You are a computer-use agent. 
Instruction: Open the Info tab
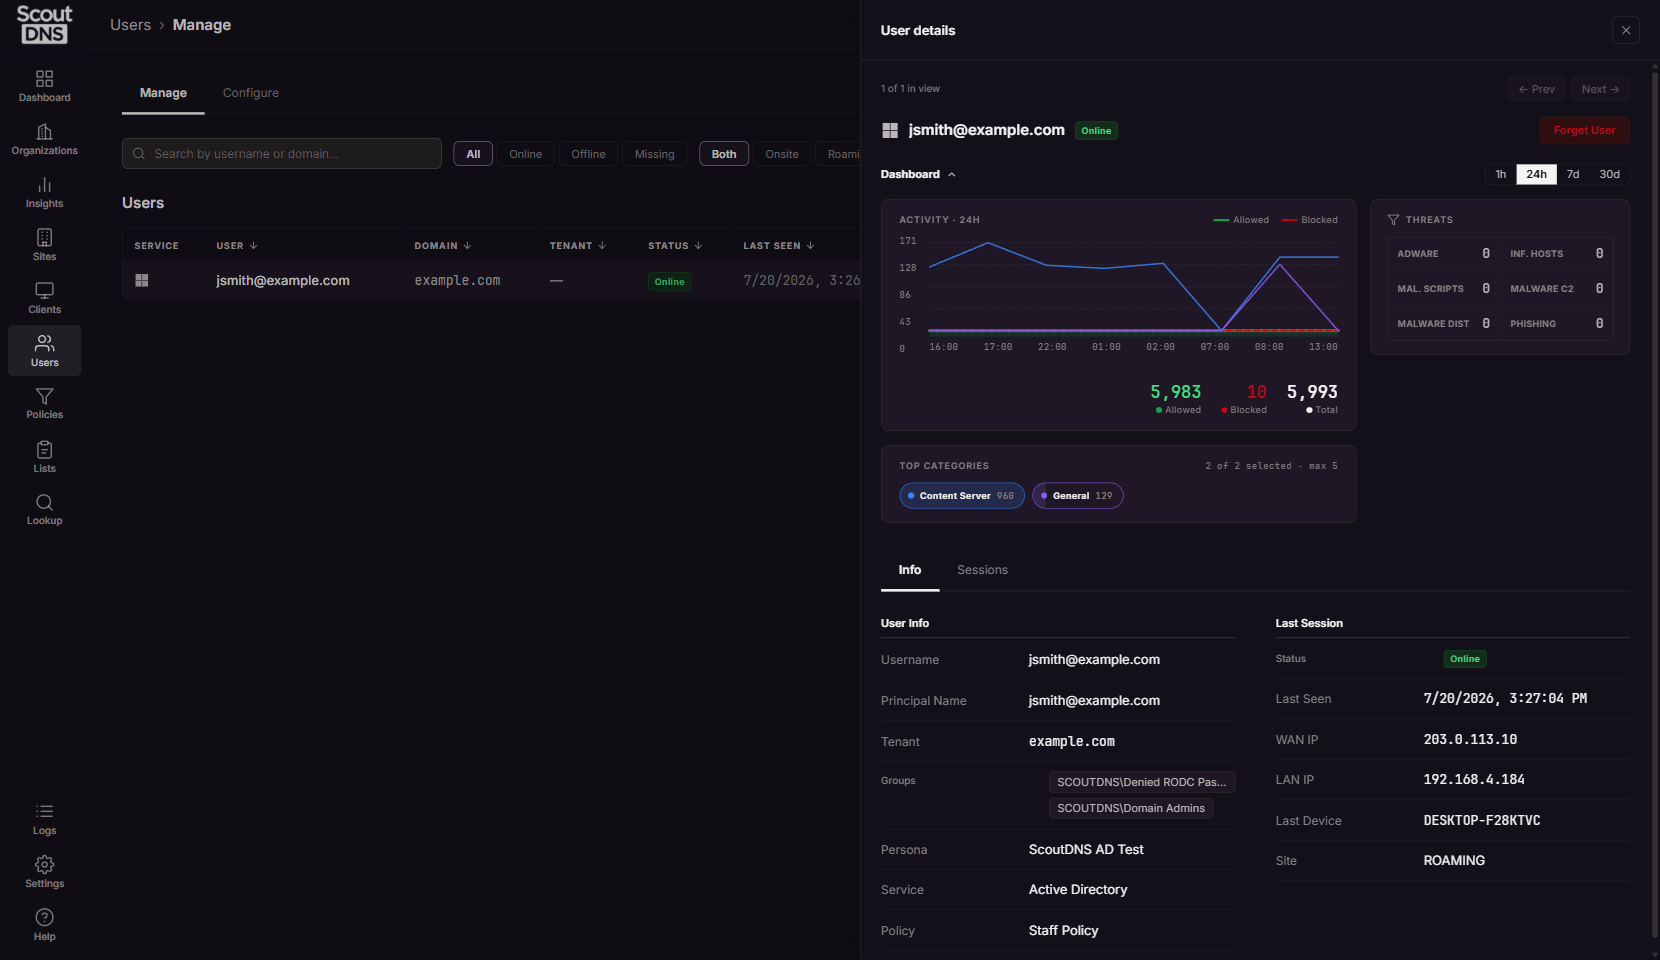click(910, 570)
